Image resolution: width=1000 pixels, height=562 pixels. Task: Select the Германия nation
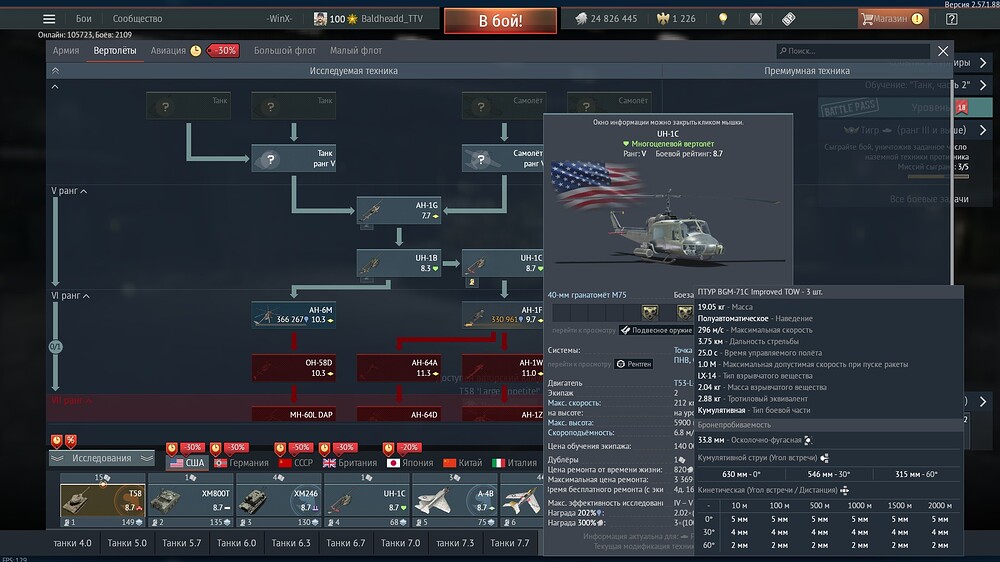242,462
